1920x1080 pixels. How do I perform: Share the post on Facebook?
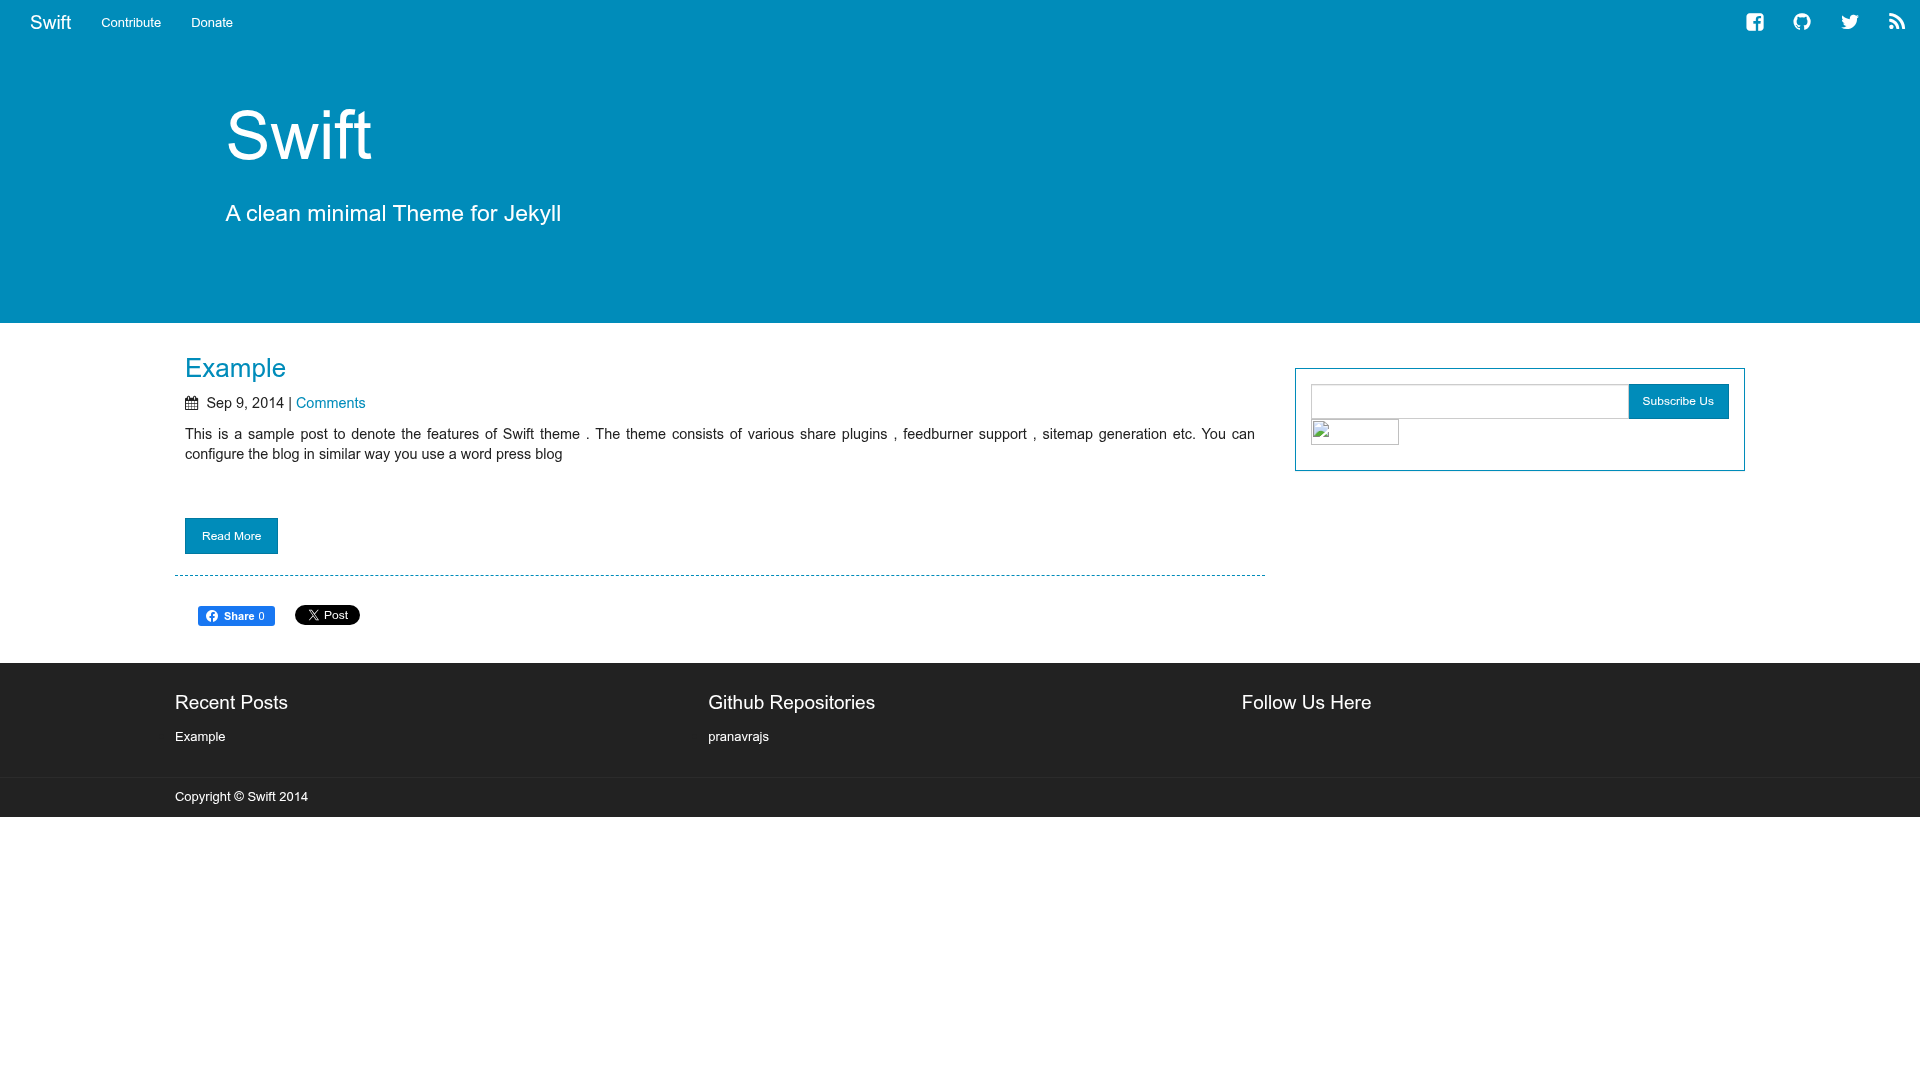click(x=236, y=616)
